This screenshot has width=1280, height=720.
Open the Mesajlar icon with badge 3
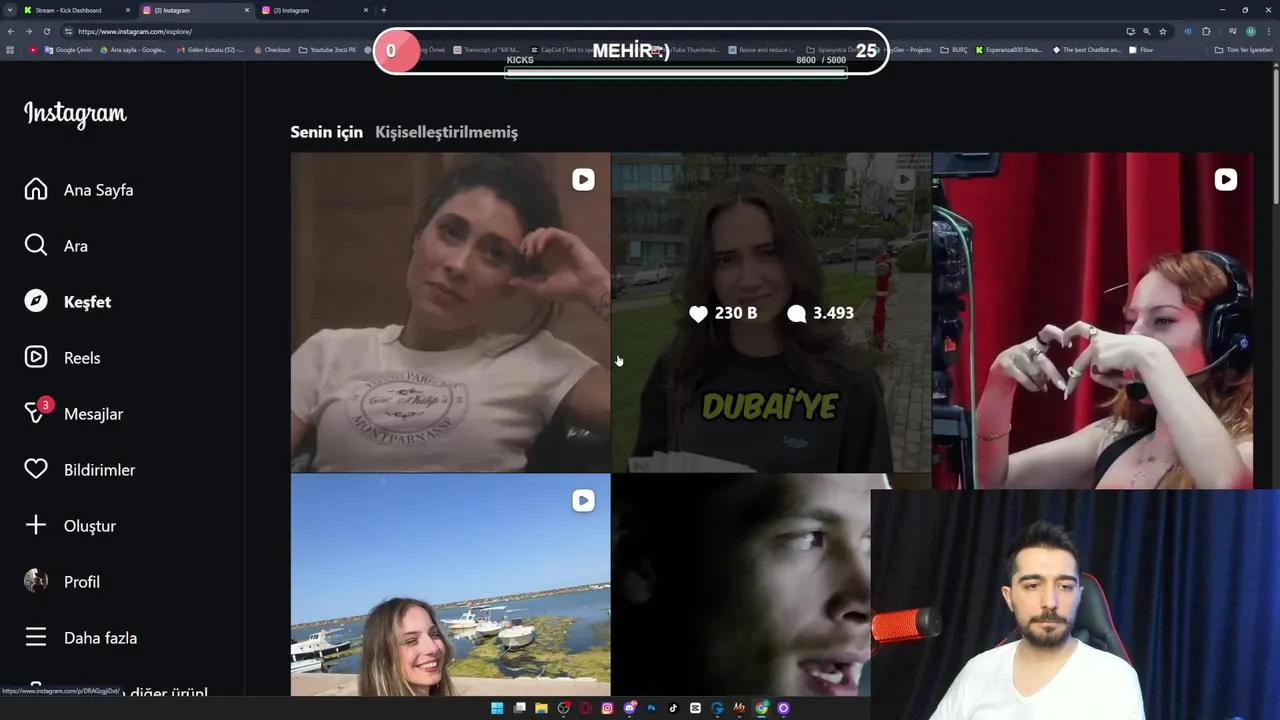click(x=36, y=412)
